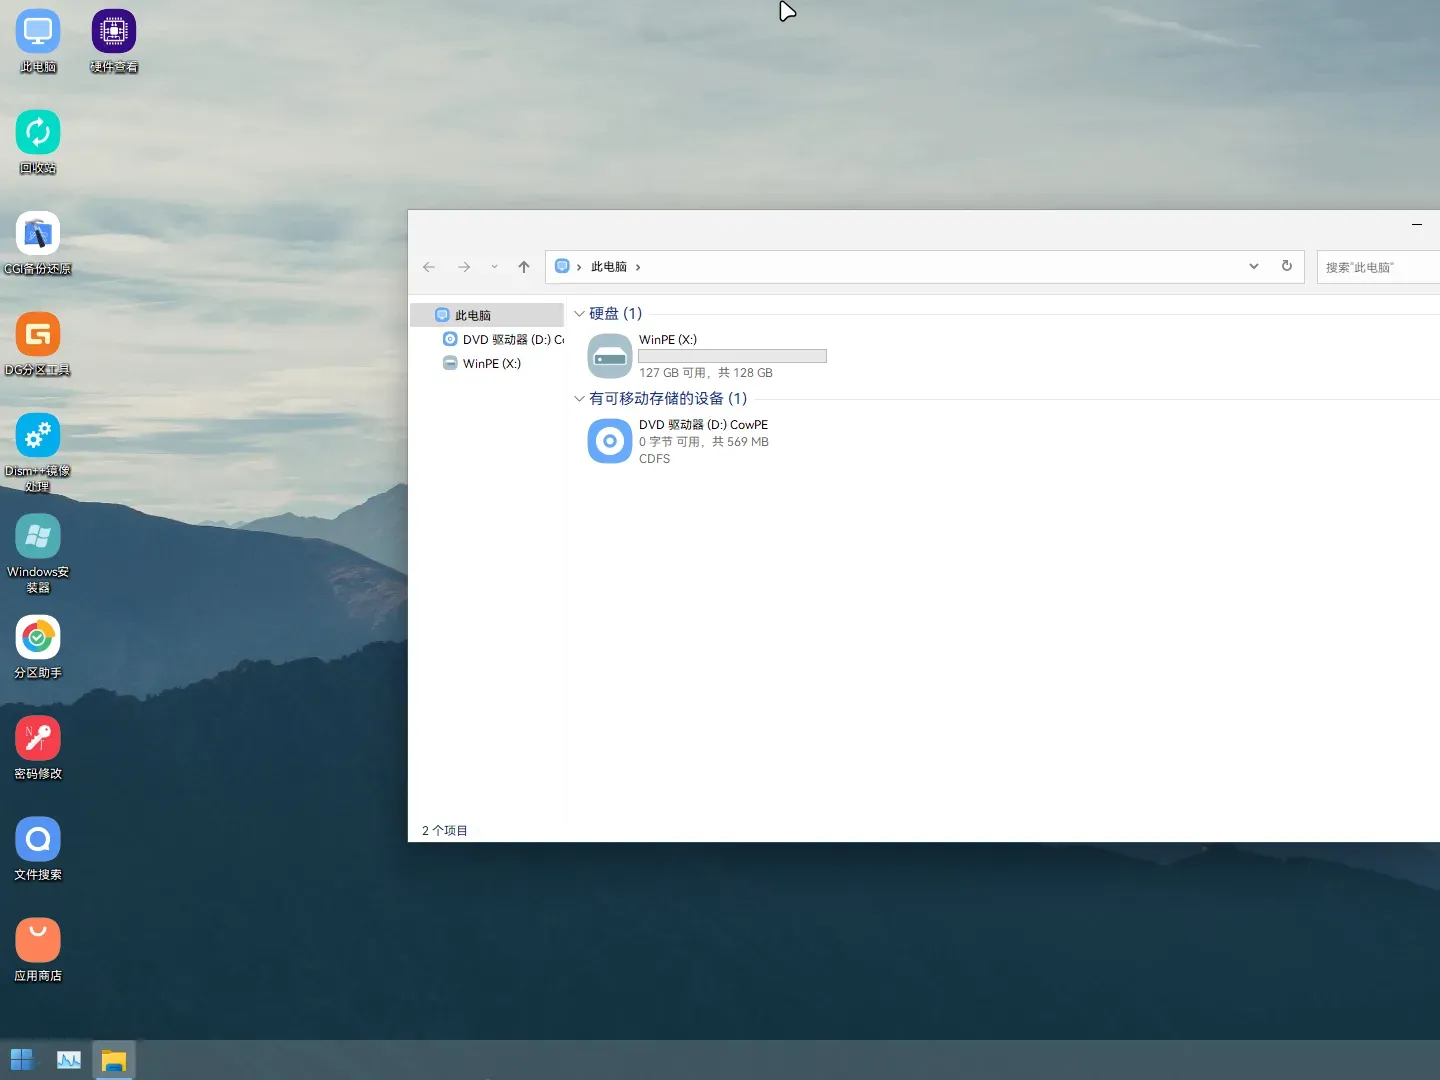
Task: Open the address bar history dropdown
Action: click(1253, 267)
